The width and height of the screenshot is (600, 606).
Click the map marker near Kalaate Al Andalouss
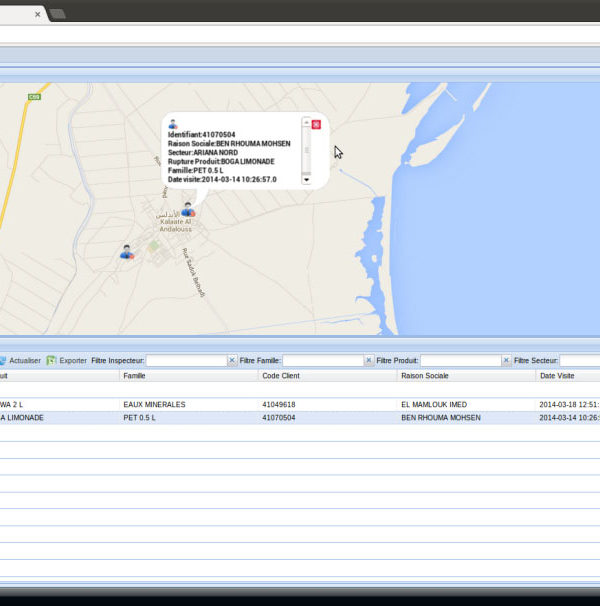coord(187,209)
